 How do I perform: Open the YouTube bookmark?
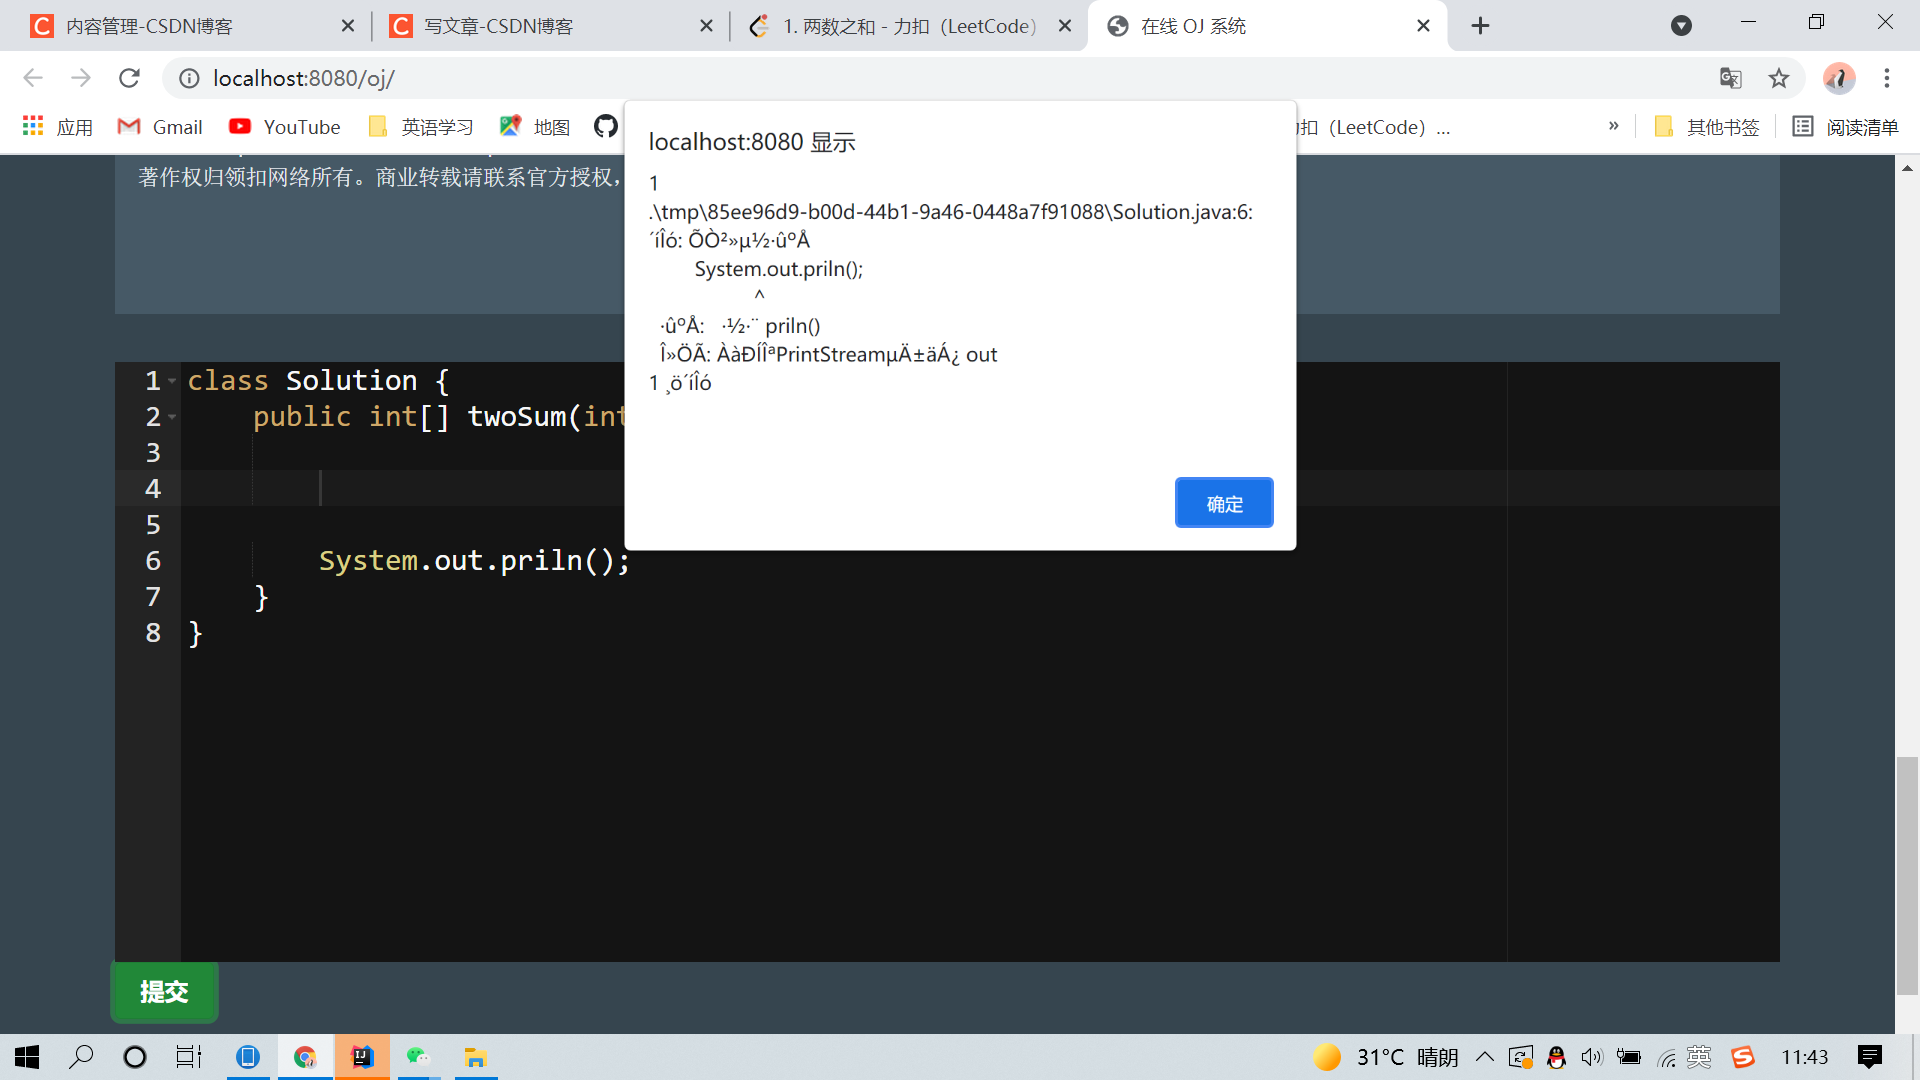click(285, 126)
